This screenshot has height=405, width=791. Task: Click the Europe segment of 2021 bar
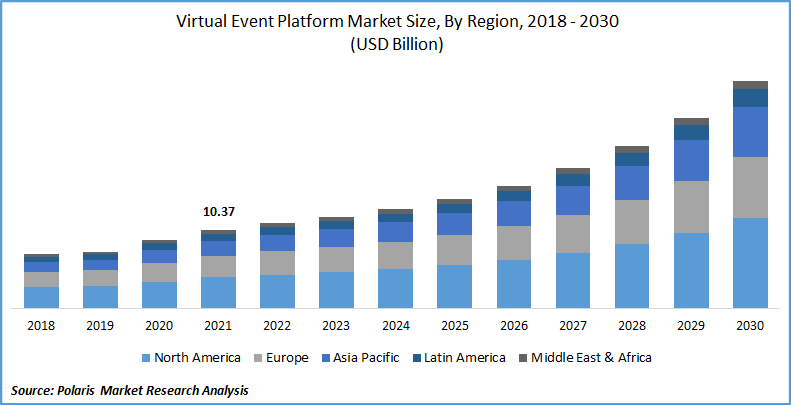coord(218,266)
